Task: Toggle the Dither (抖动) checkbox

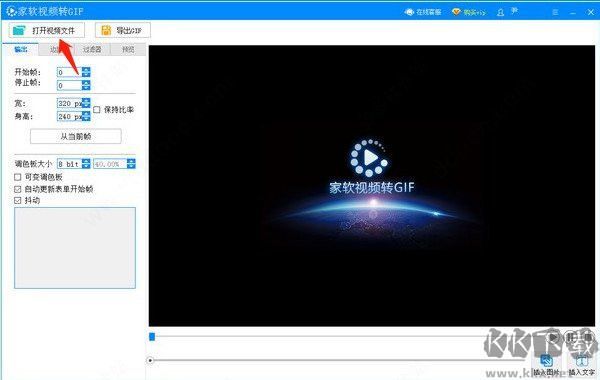Action: tap(18, 201)
